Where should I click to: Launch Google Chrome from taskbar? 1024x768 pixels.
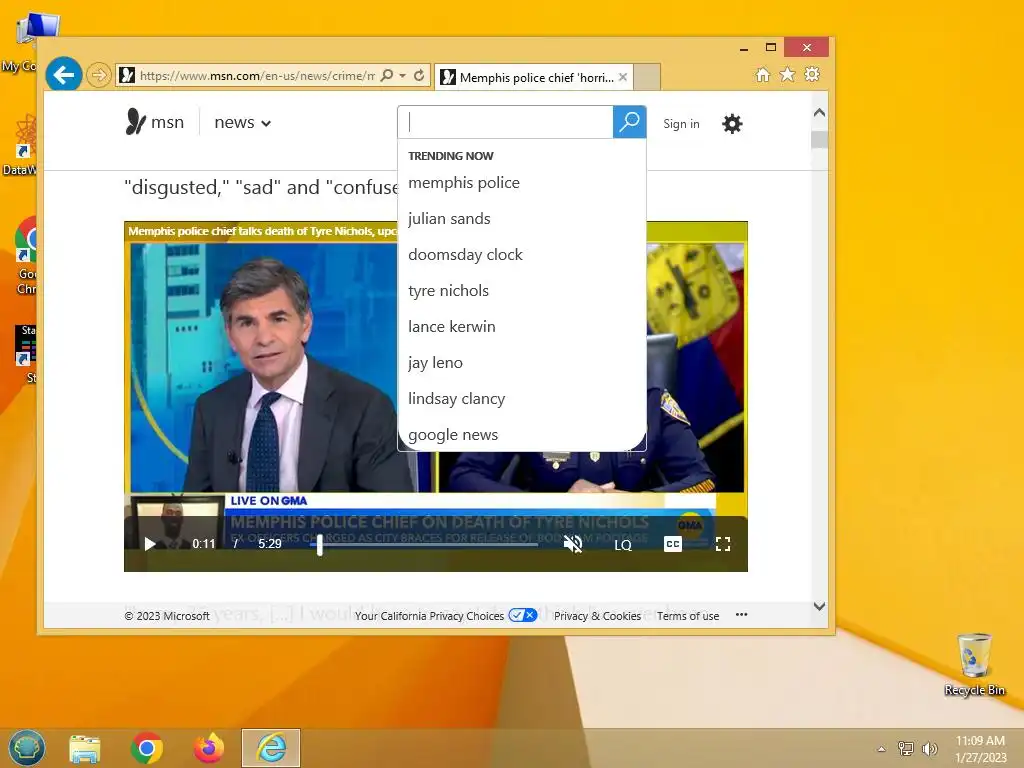pyautogui.click(x=147, y=748)
